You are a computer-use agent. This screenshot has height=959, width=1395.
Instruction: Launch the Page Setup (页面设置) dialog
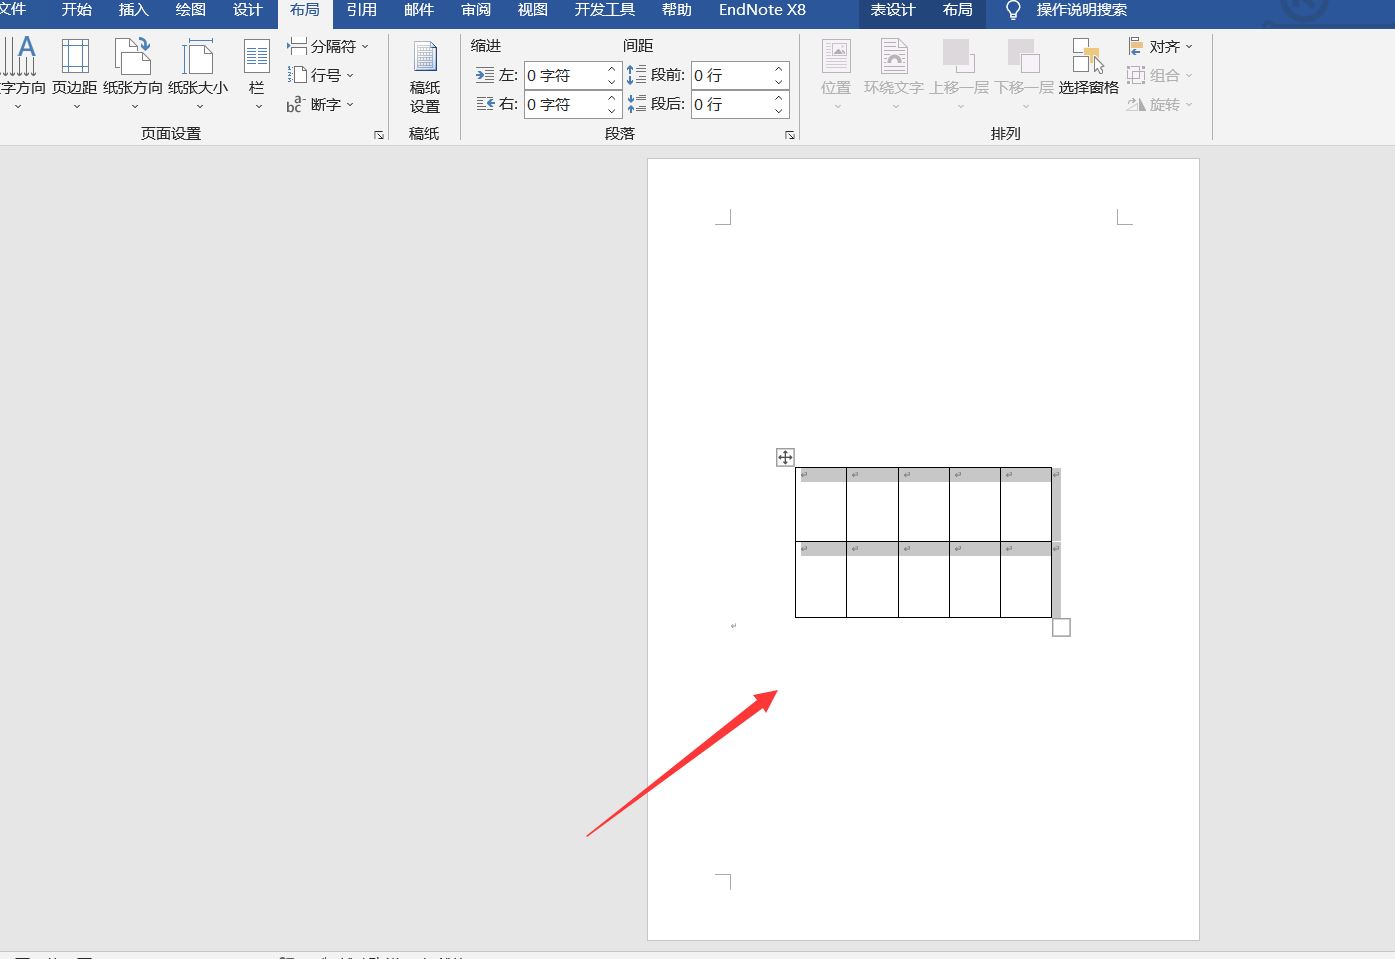click(x=379, y=135)
